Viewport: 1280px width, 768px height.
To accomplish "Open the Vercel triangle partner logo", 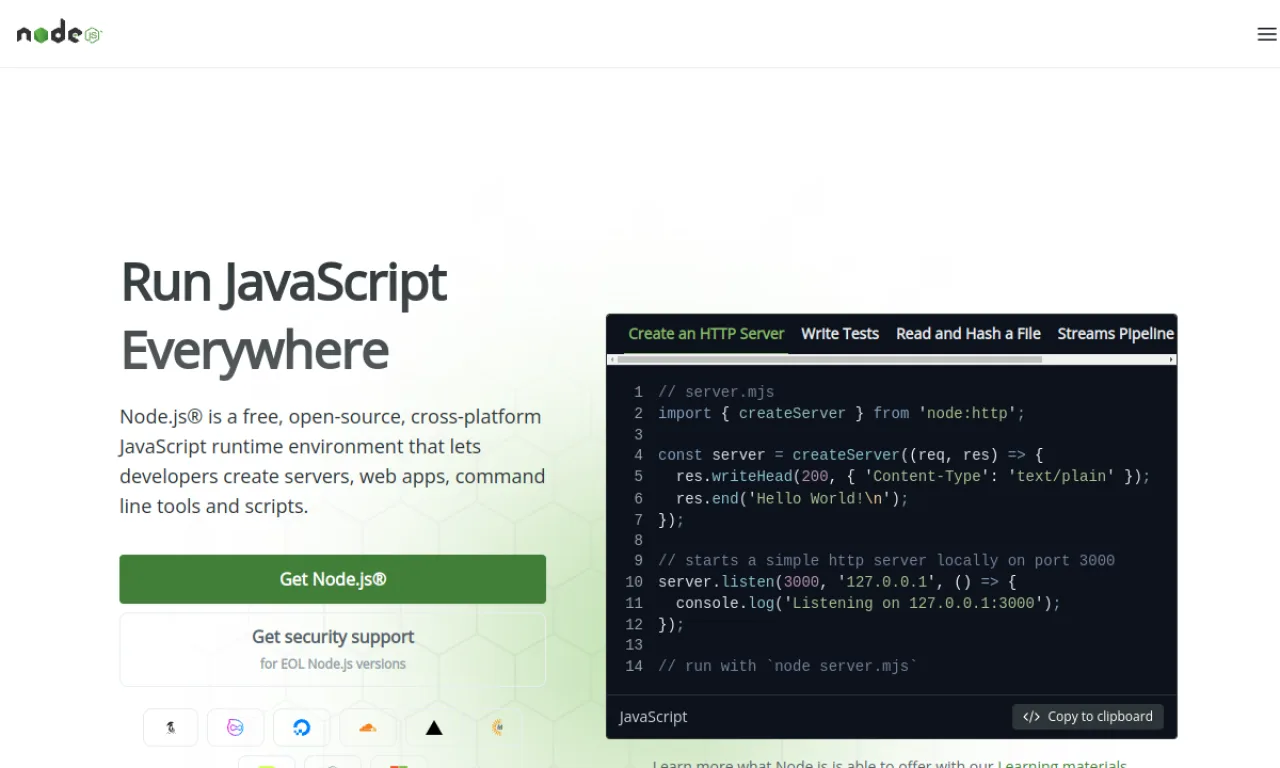I will 434,727.
